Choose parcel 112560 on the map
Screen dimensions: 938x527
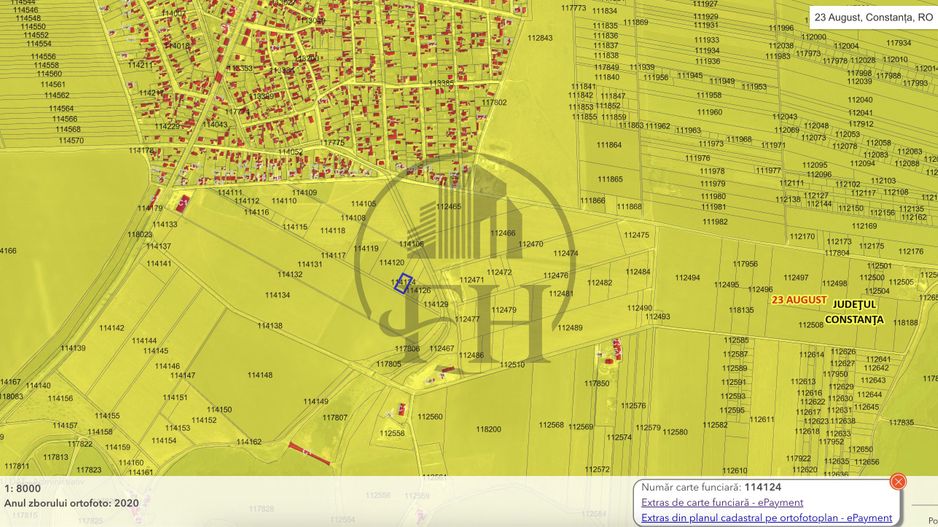tap(430, 417)
